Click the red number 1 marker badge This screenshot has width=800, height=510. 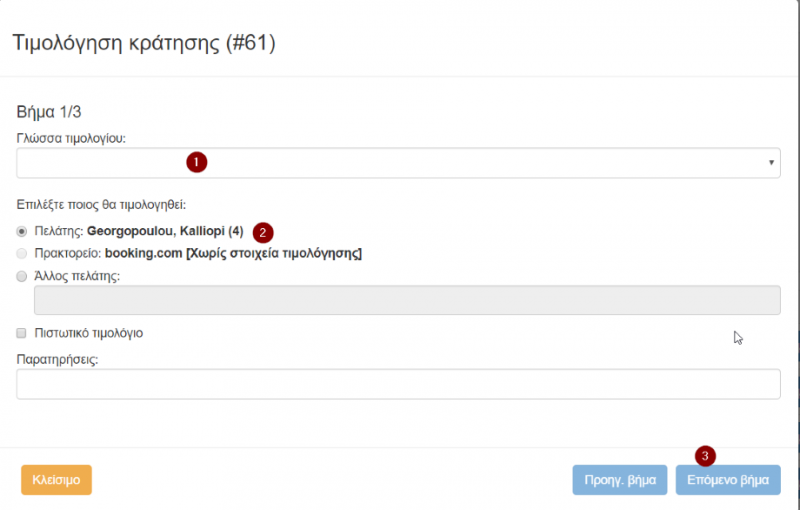[x=197, y=161]
